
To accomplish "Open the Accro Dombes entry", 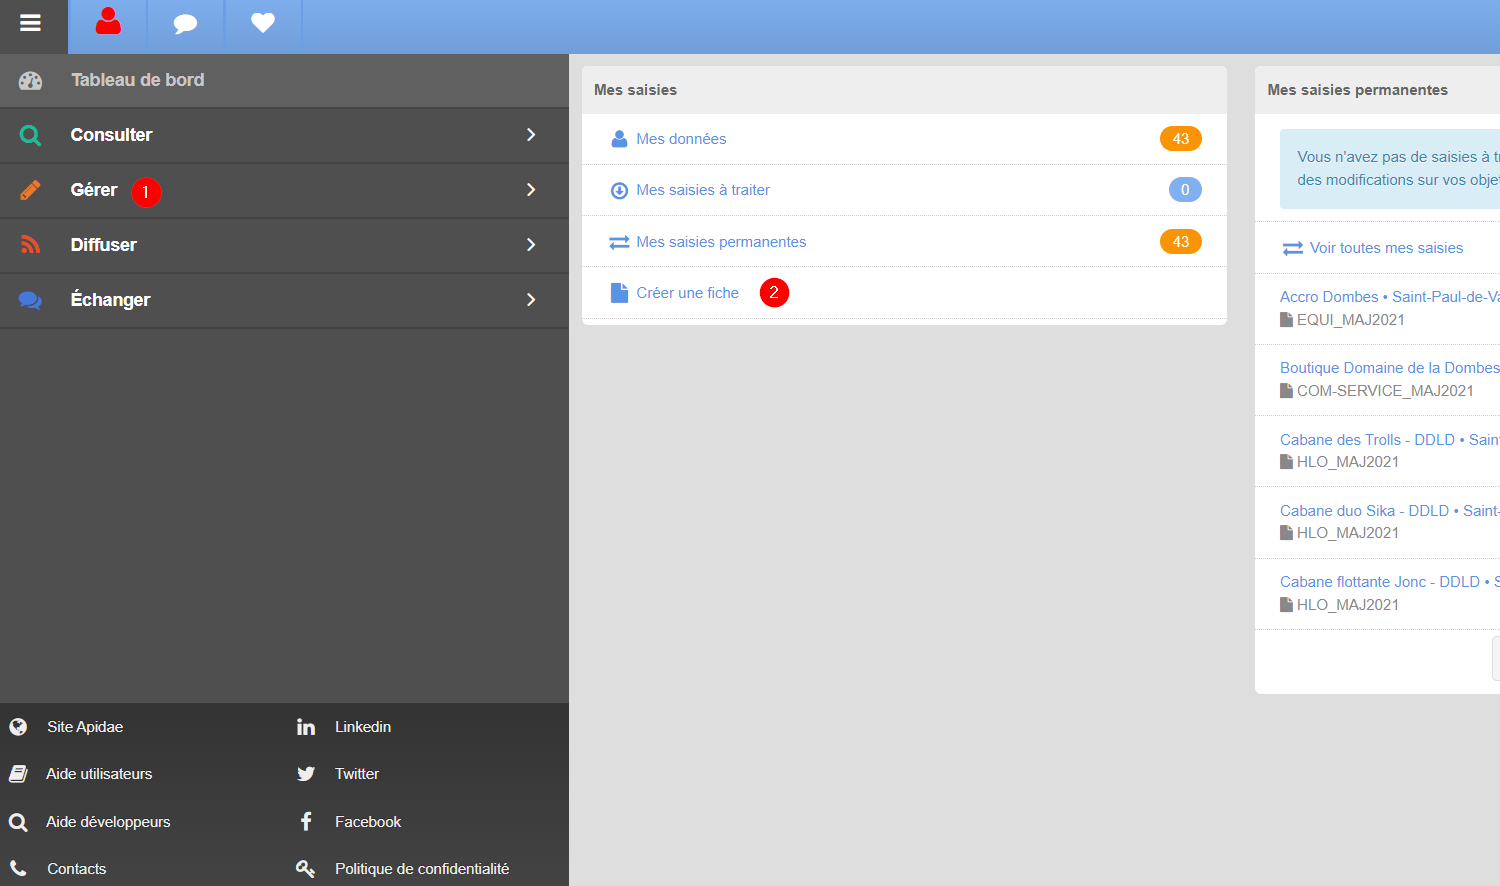I will click(1390, 297).
